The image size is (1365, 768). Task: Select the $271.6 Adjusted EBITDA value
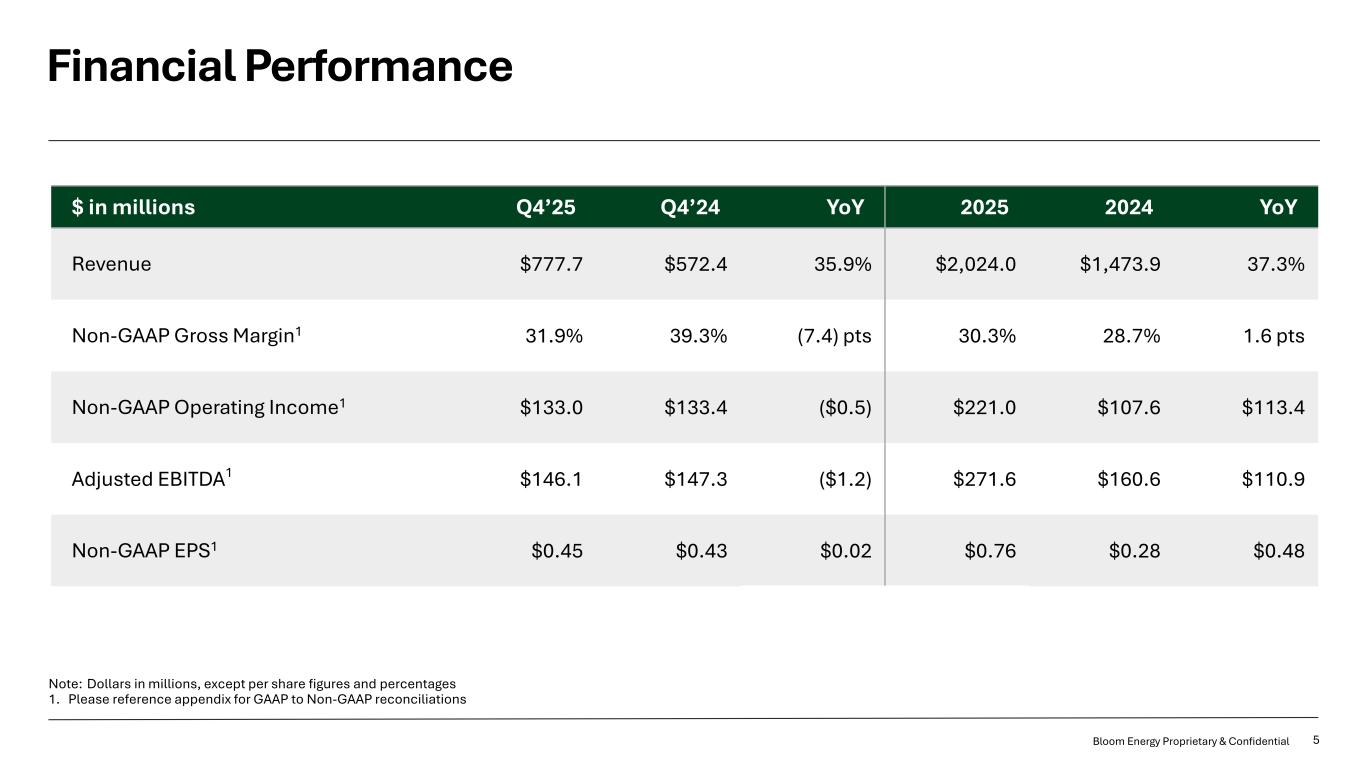[x=986, y=479]
